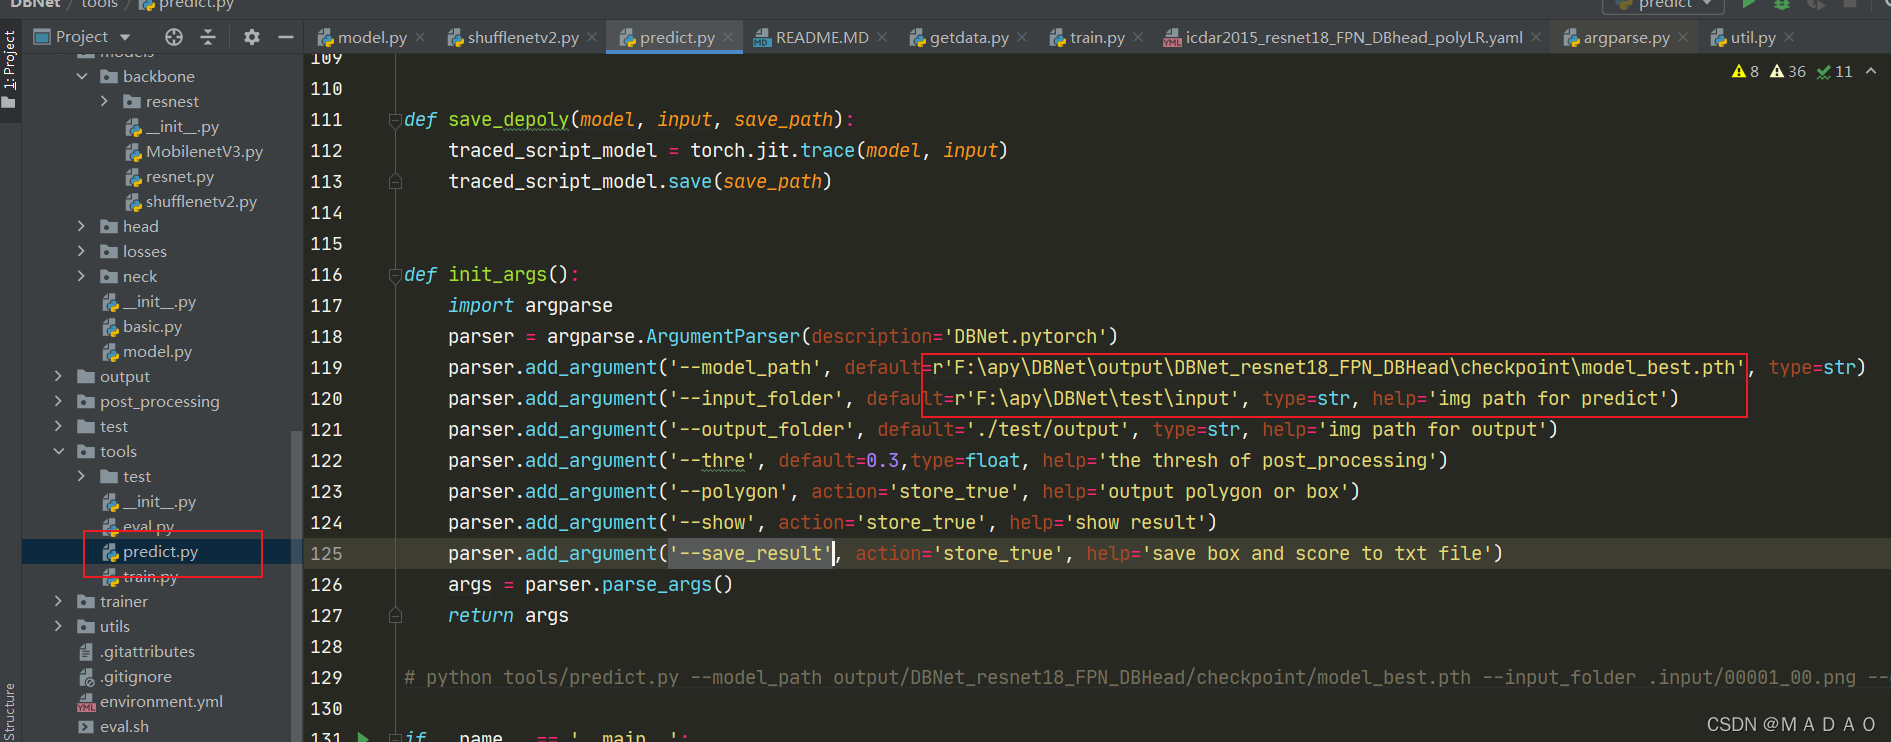
Task: Open the Structure tool window side tab
Action: (10, 712)
